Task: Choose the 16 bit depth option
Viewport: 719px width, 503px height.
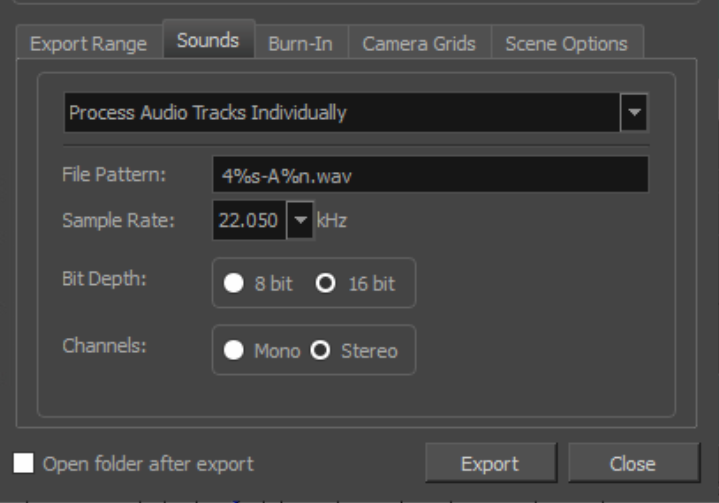Action: click(x=326, y=283)
